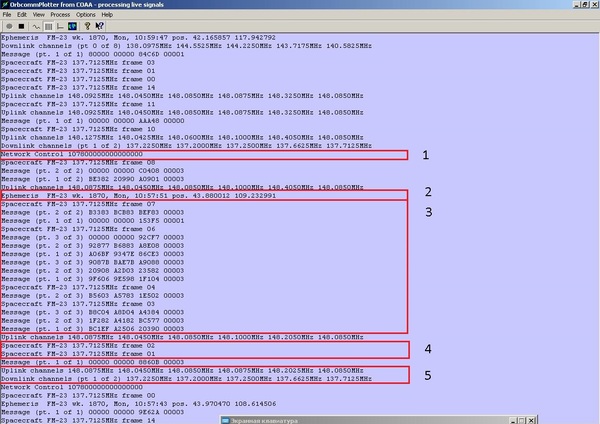Open the View menu

[x=37, y=15]
